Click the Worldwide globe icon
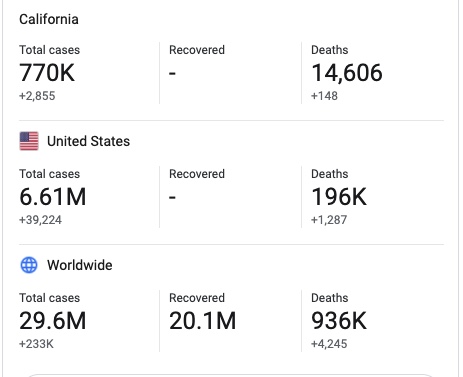Image resolution: width=463 pixels, height=377 pixels. (x=29, y=265)
